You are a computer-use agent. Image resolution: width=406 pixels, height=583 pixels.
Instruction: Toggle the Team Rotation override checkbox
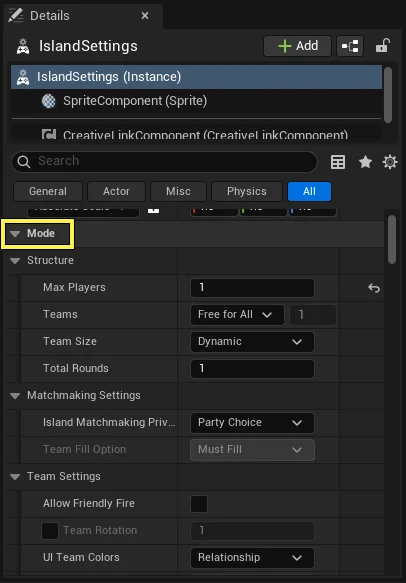click(50, 531)
